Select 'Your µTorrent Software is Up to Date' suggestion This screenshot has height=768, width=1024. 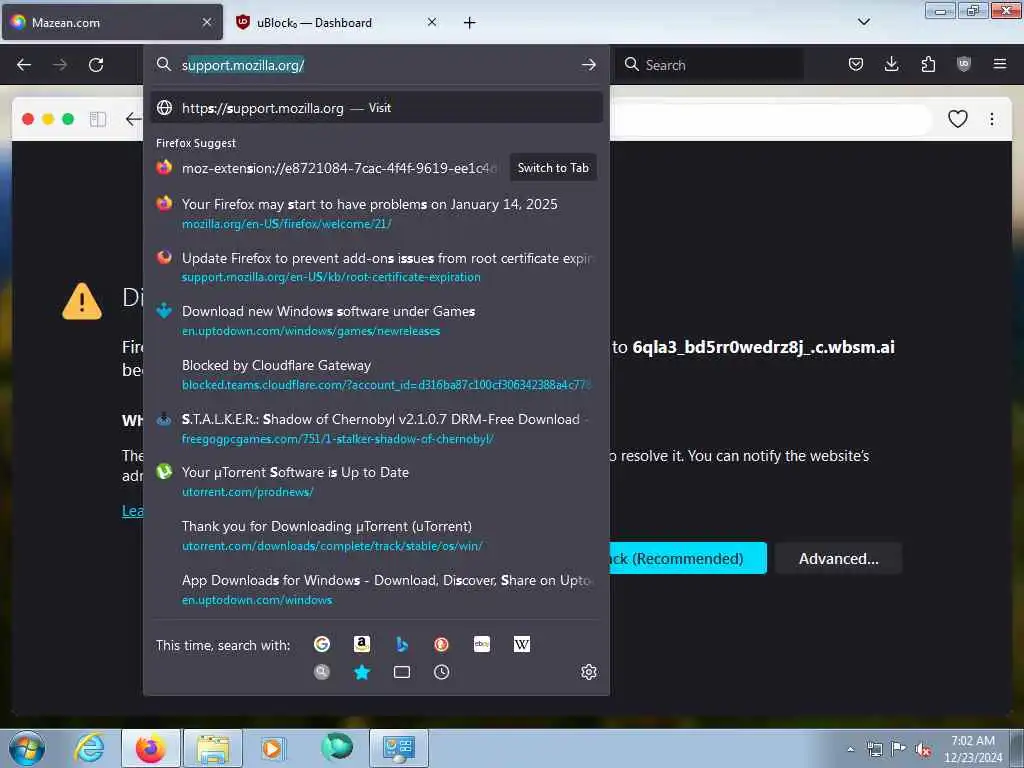376,481
